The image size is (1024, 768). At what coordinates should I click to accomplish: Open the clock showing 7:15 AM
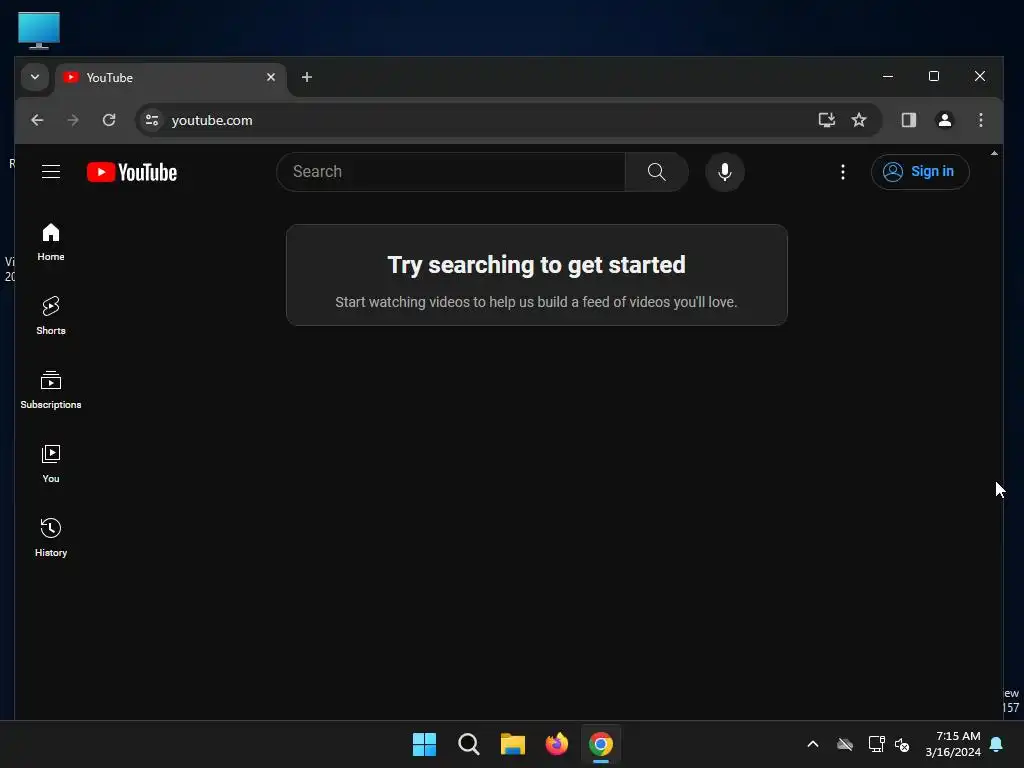coord(953,744)
